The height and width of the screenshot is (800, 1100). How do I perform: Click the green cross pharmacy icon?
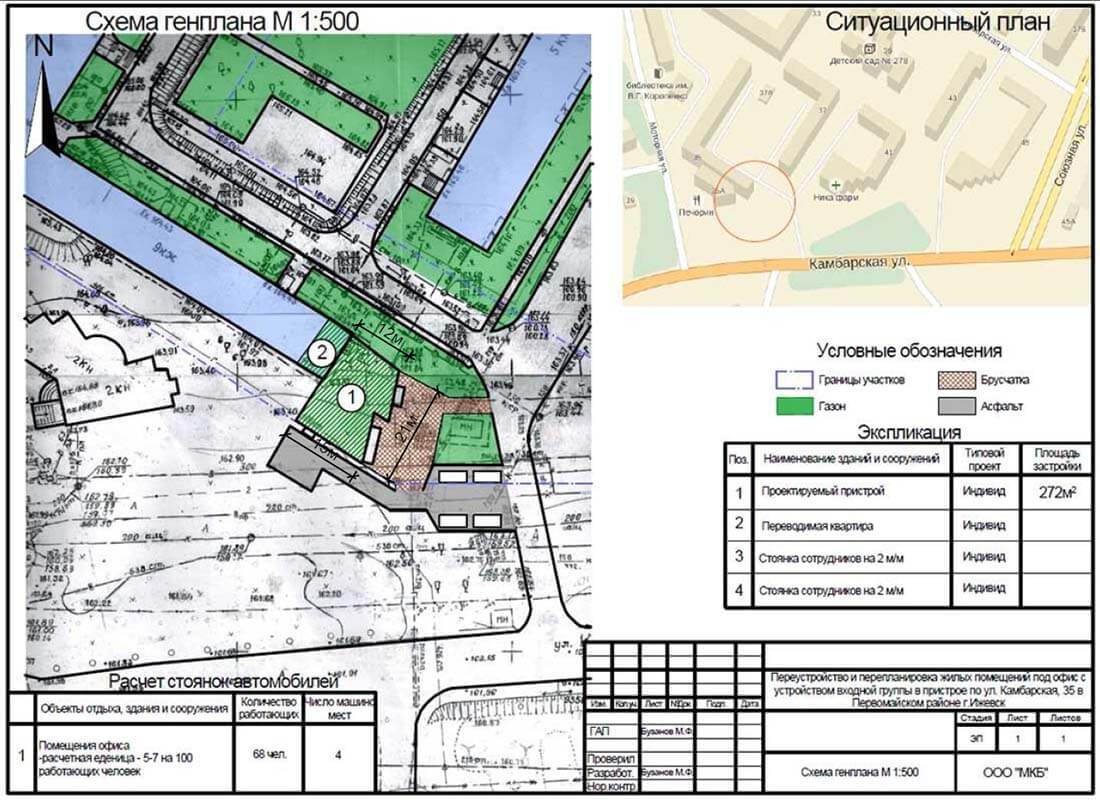tap(836, 186)
